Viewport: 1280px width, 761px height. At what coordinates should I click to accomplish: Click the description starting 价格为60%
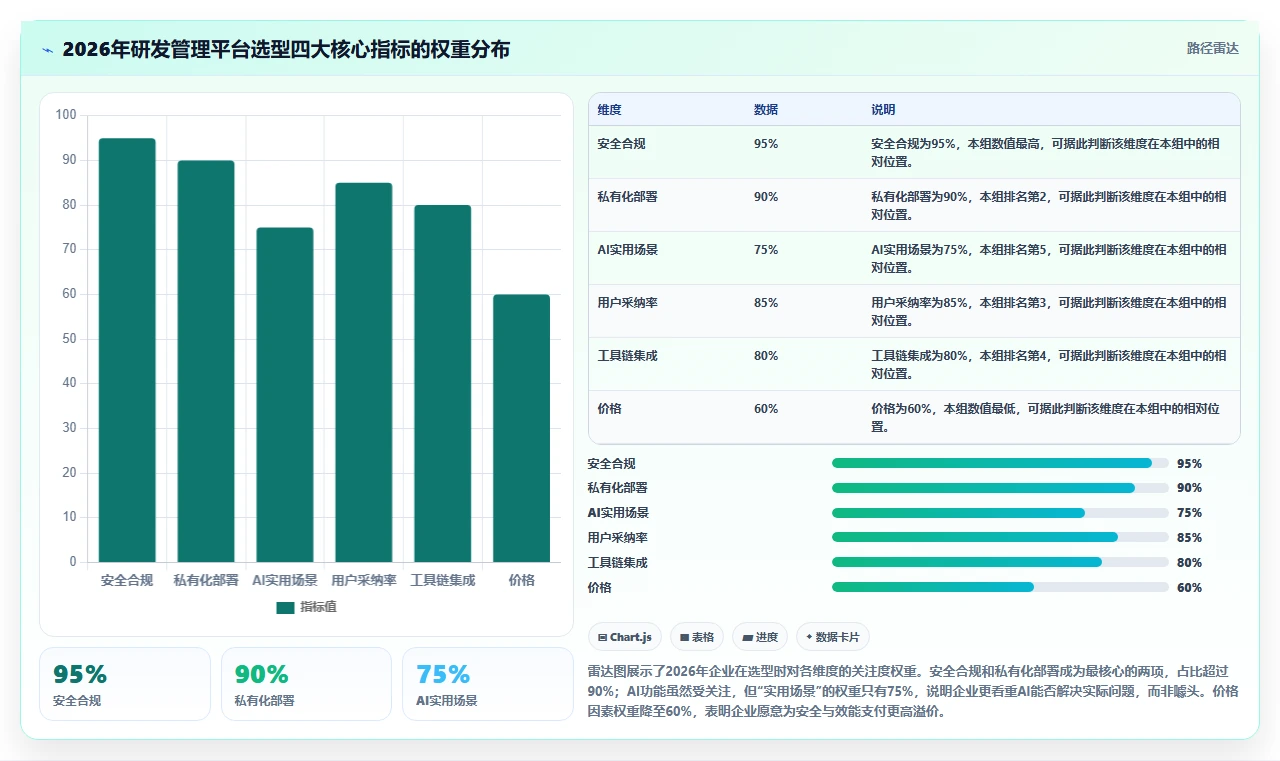click(1046, 417)
